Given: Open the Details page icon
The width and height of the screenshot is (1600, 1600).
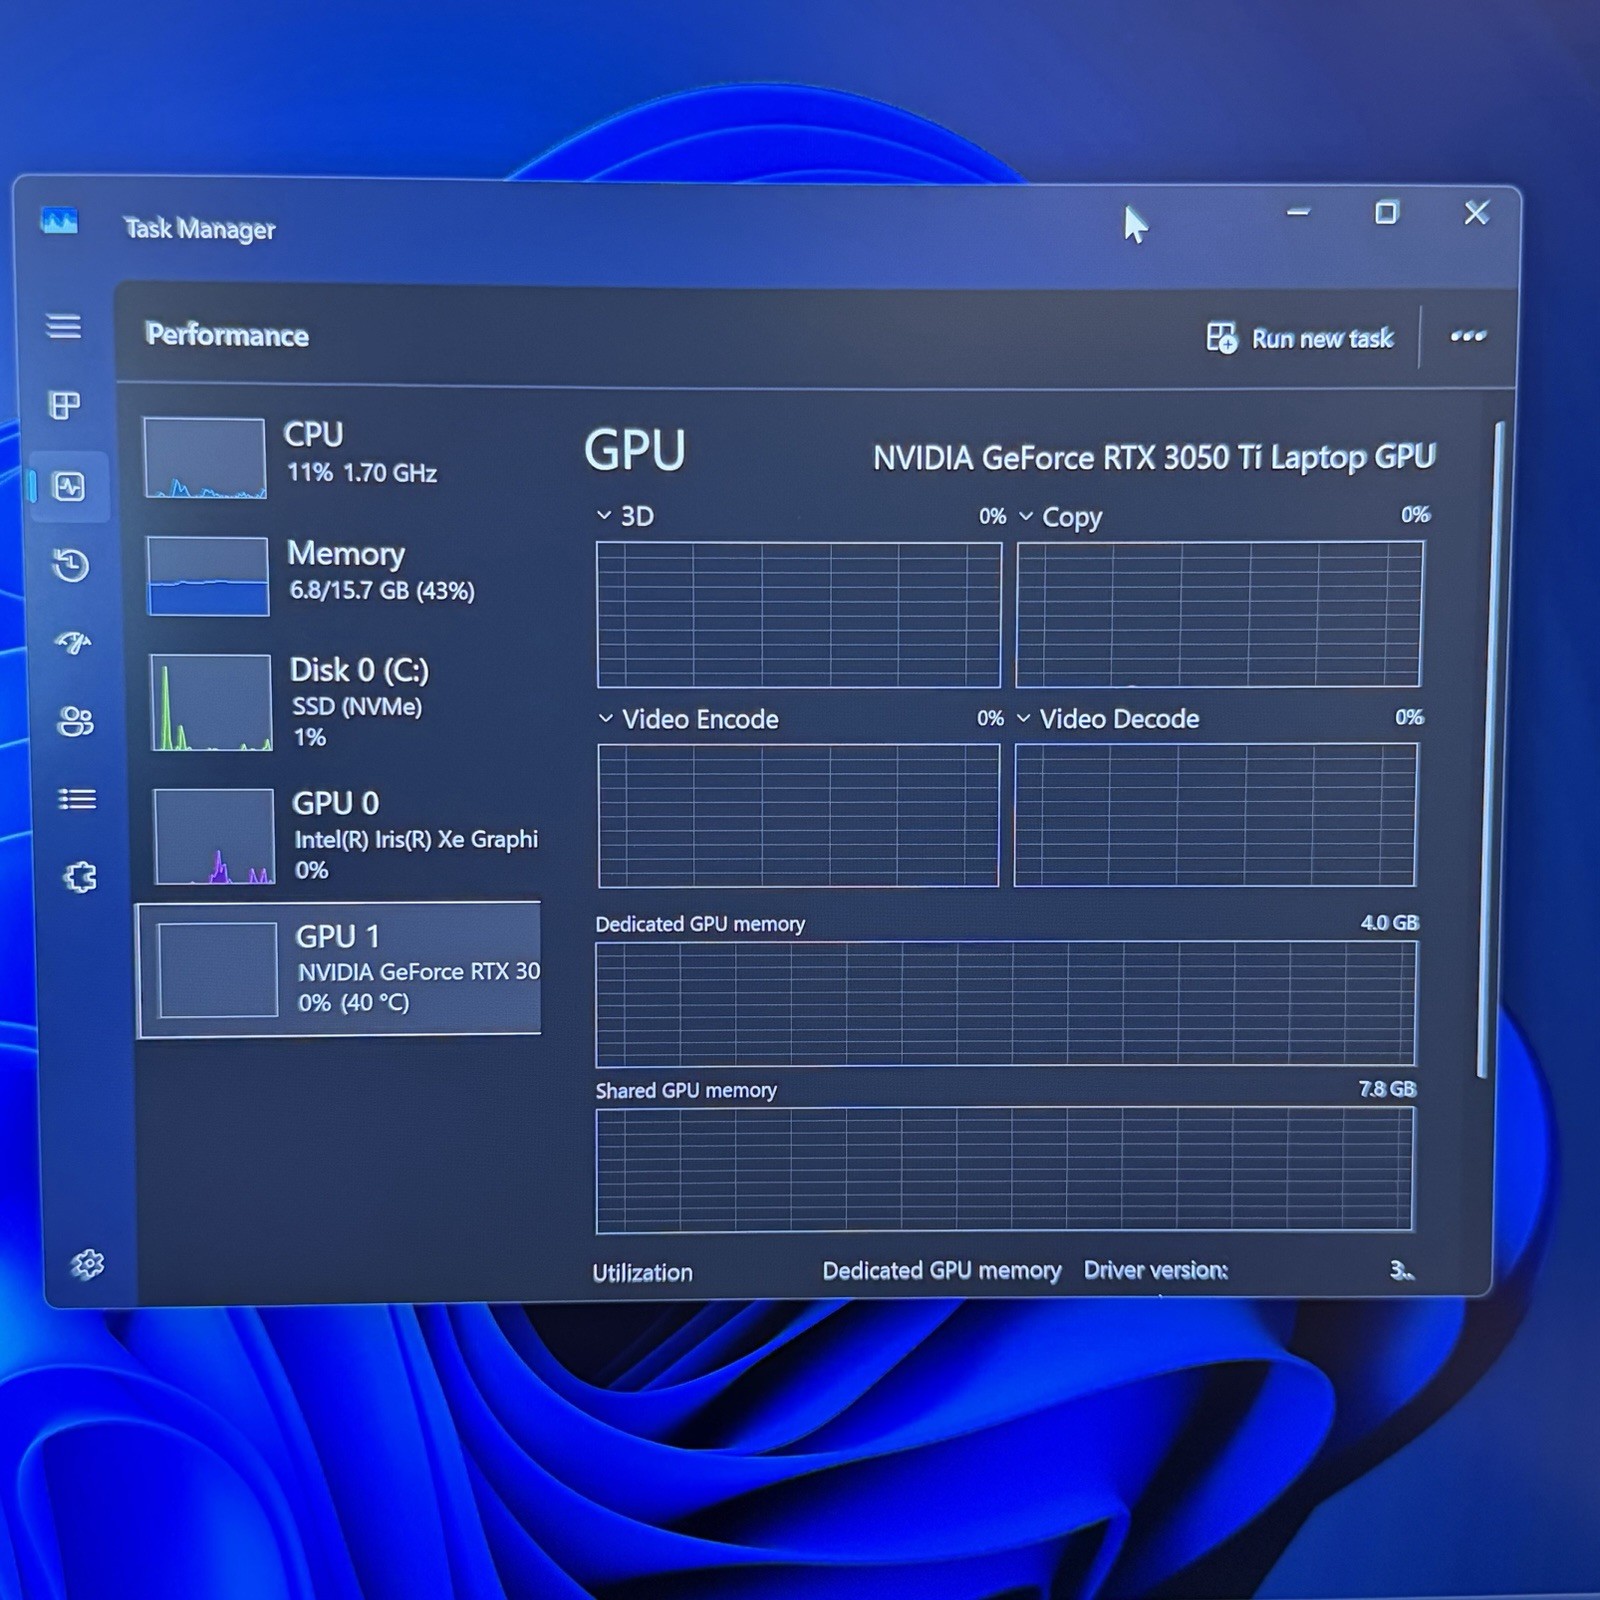Looking at the screenshot, I should click(x=77, y=799).
